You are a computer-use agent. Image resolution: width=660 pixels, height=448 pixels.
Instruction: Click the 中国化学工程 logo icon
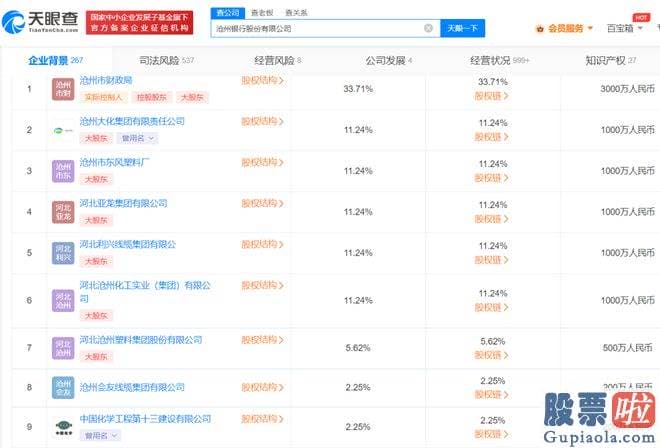point(63,427)
